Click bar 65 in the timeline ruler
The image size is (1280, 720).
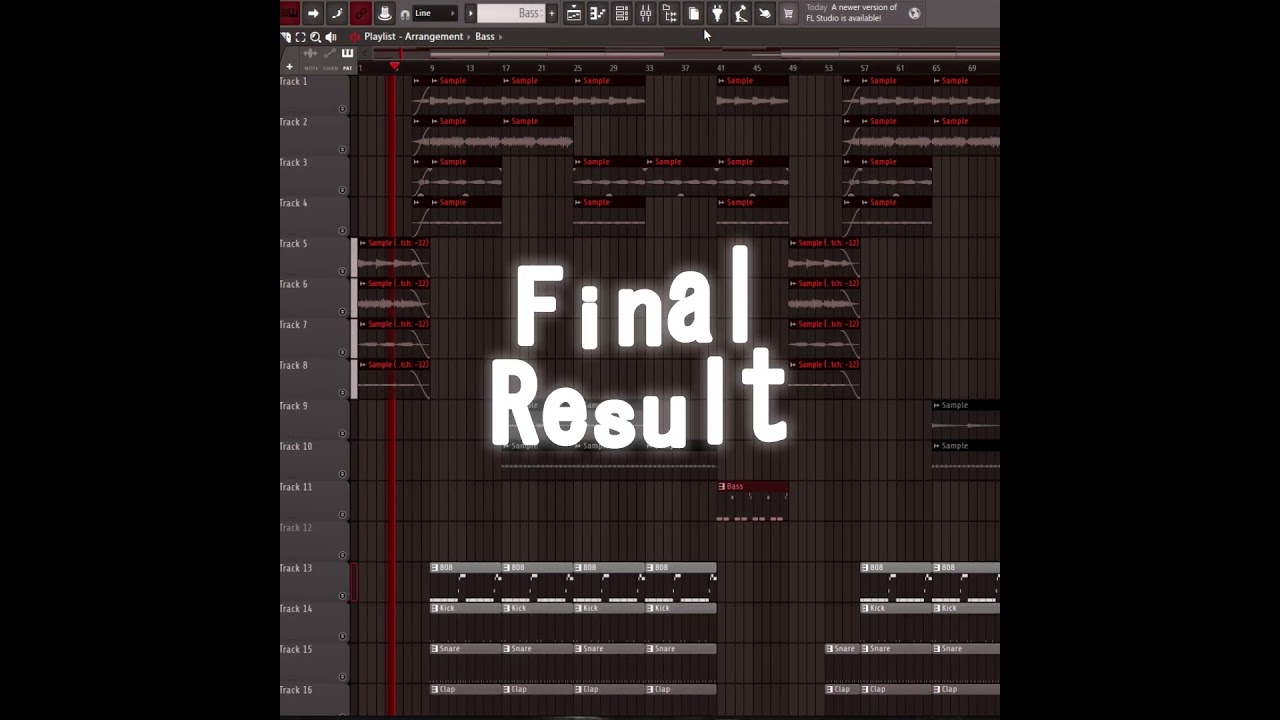[936, 68]
